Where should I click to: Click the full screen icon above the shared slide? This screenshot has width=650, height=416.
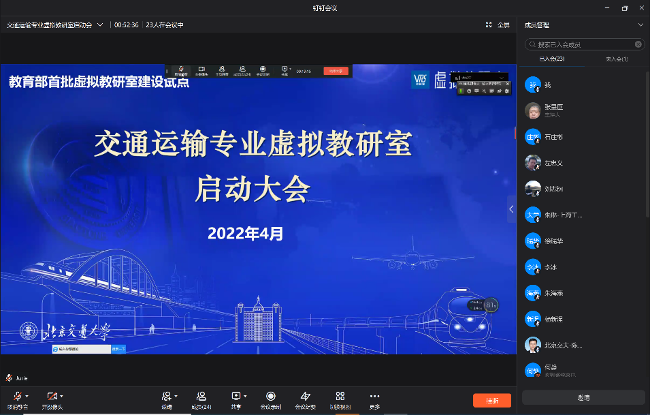pyautogui.click(x=489, y=24)
